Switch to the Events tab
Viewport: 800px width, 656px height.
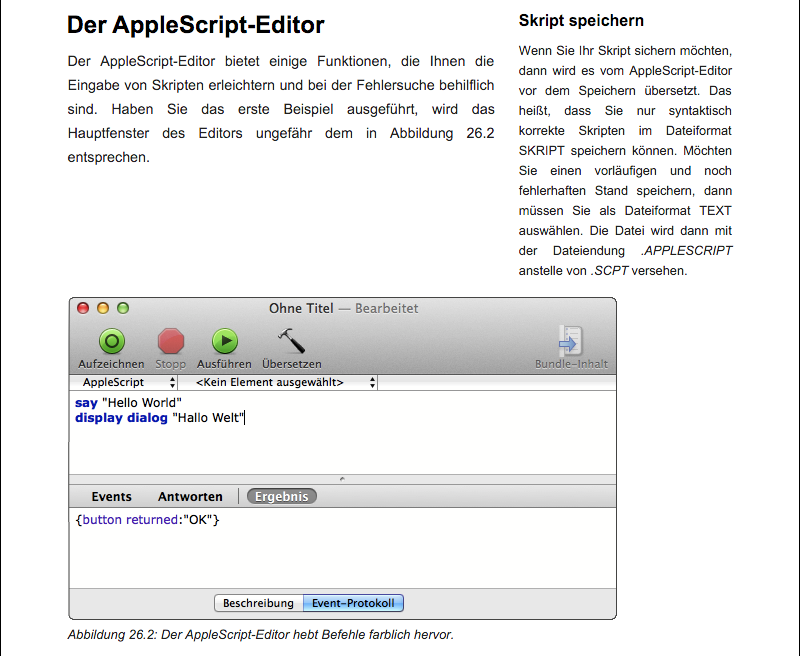coord(111,496)
